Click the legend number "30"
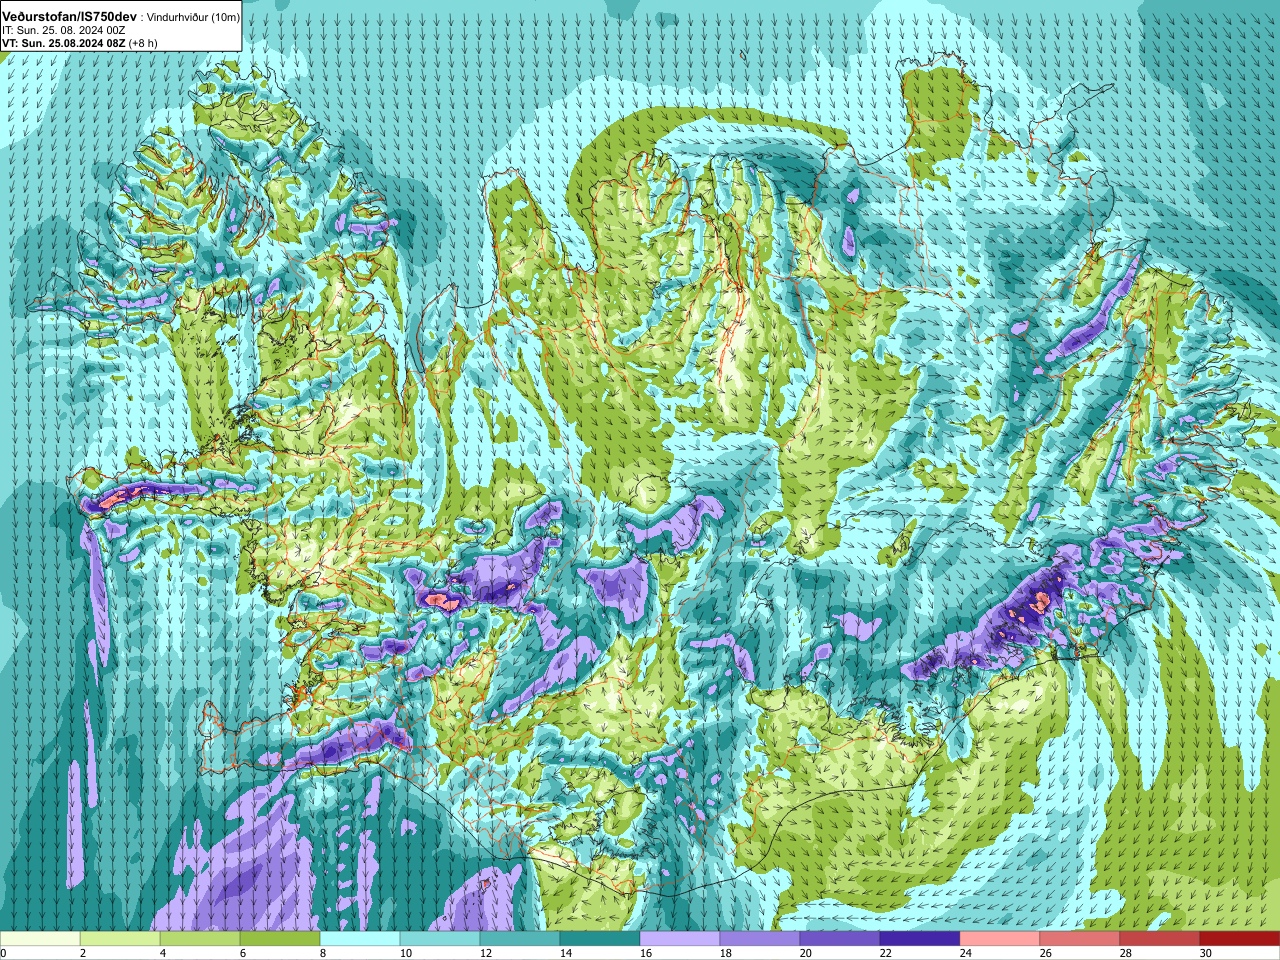This screenshot has width=1280, height=960. pyautogui.click(x=1205, y=953)
